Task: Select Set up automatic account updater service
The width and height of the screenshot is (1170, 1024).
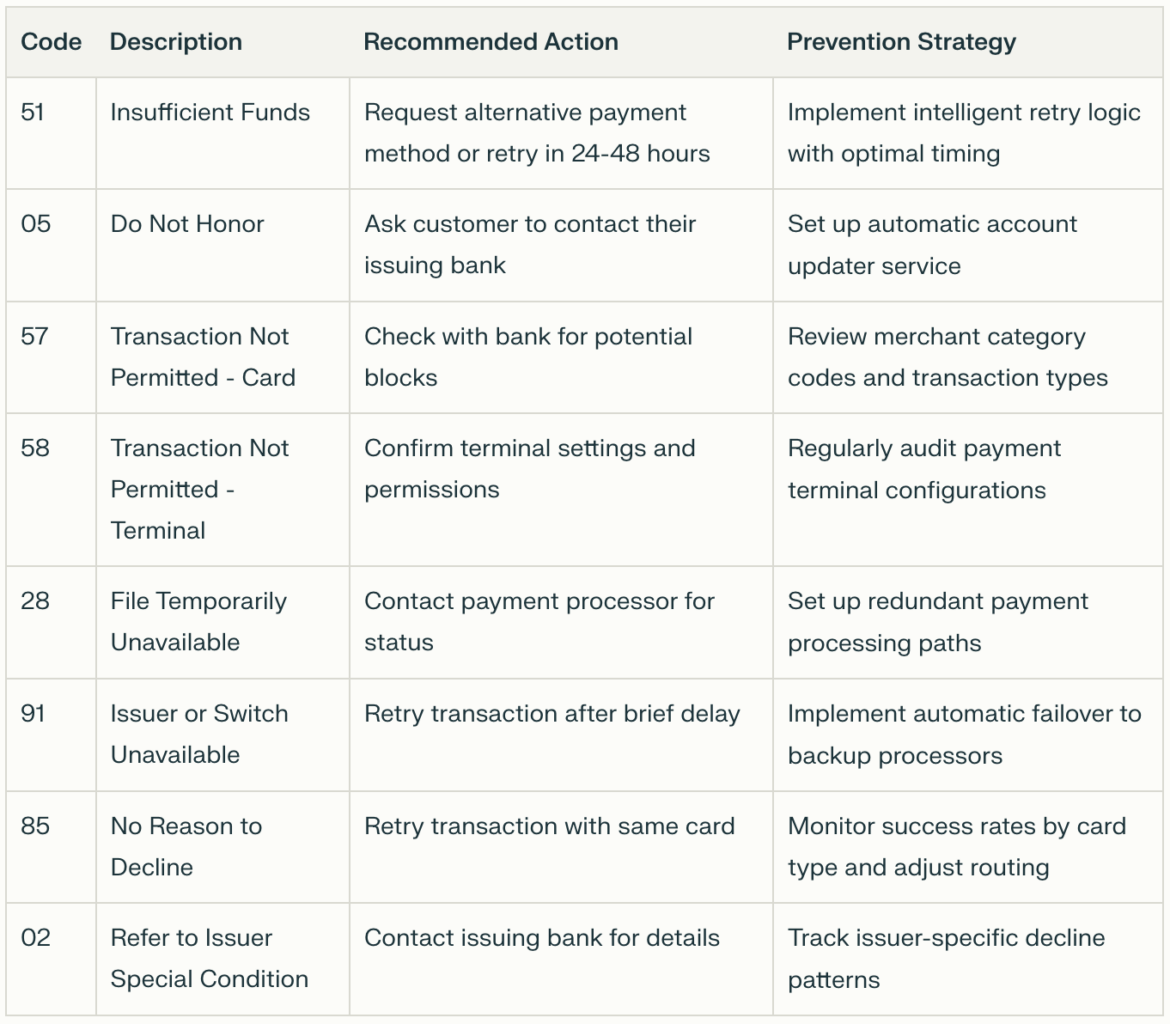Action: pos(932,244)
